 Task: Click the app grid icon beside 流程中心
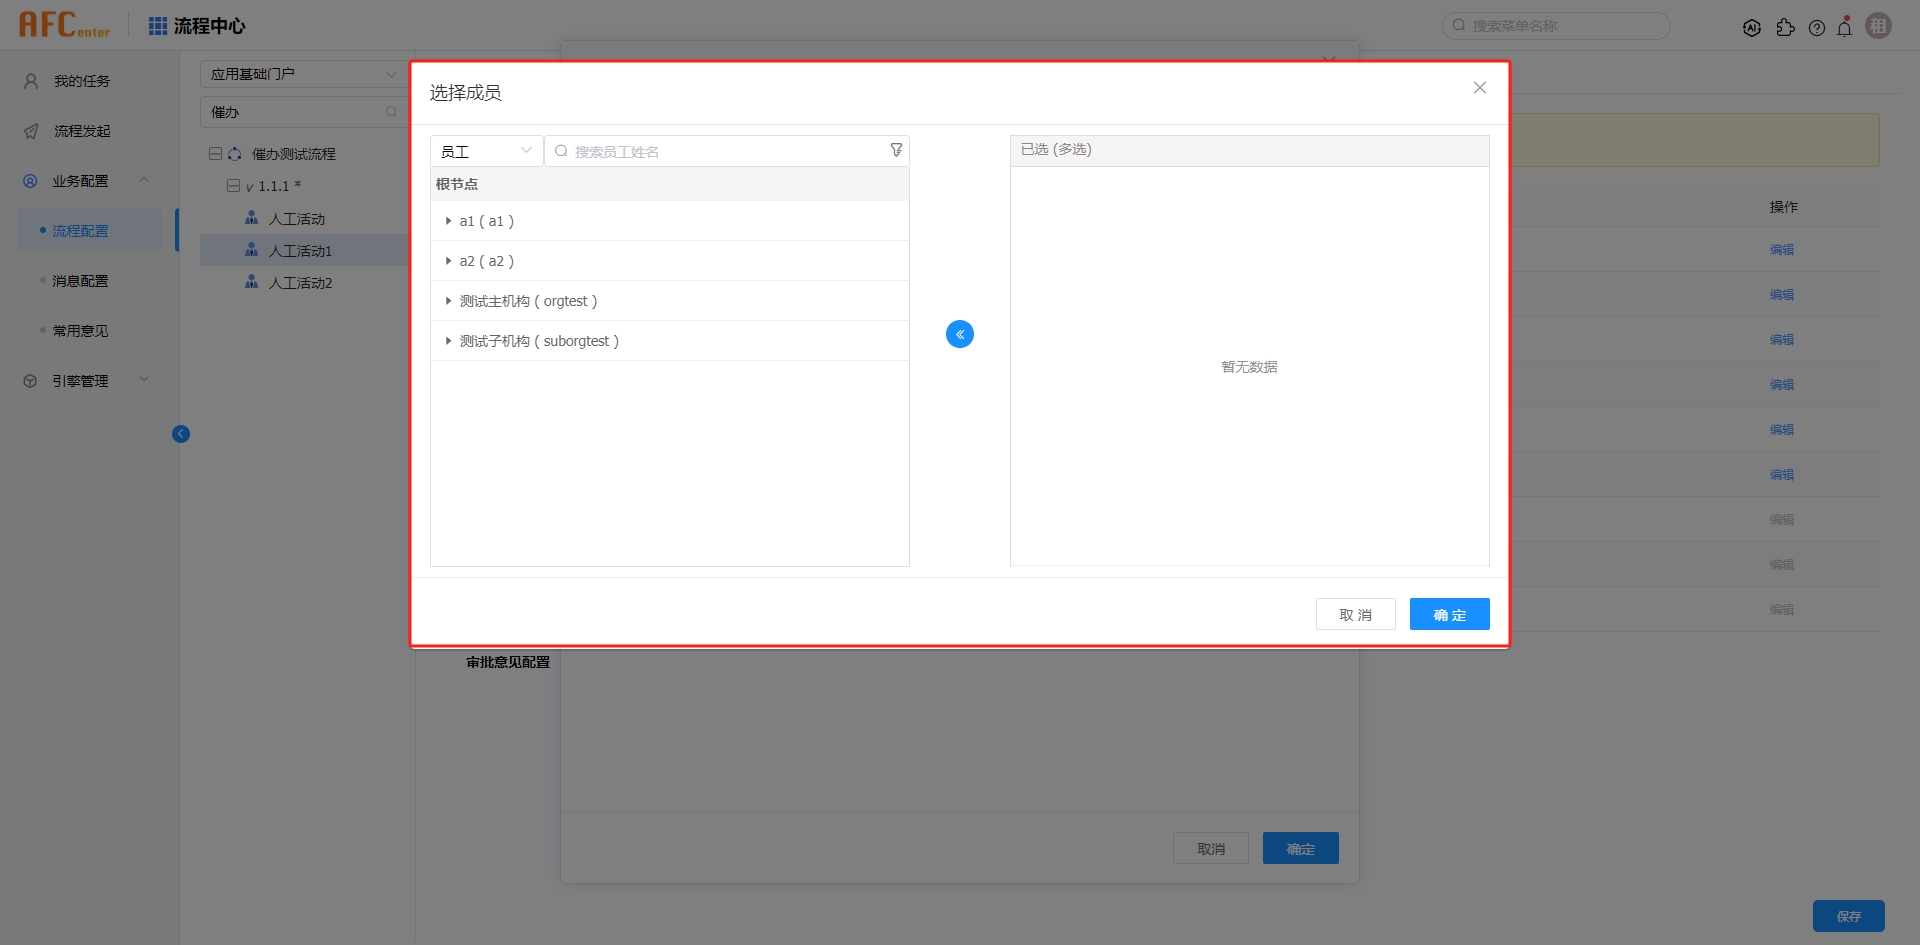pyautogui.click(x=158, y=26)
